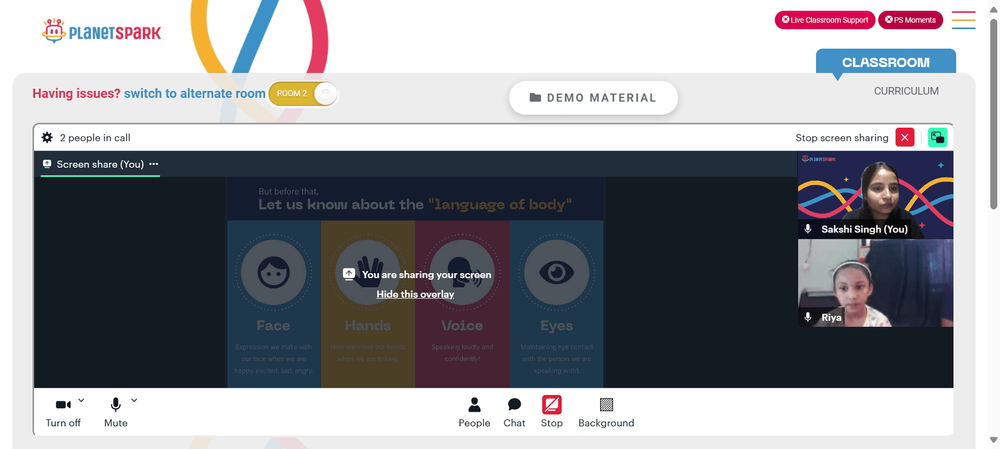Open Demo Material folder button
The width and height of the screenshot is (1000, 449).
(593, 98)
